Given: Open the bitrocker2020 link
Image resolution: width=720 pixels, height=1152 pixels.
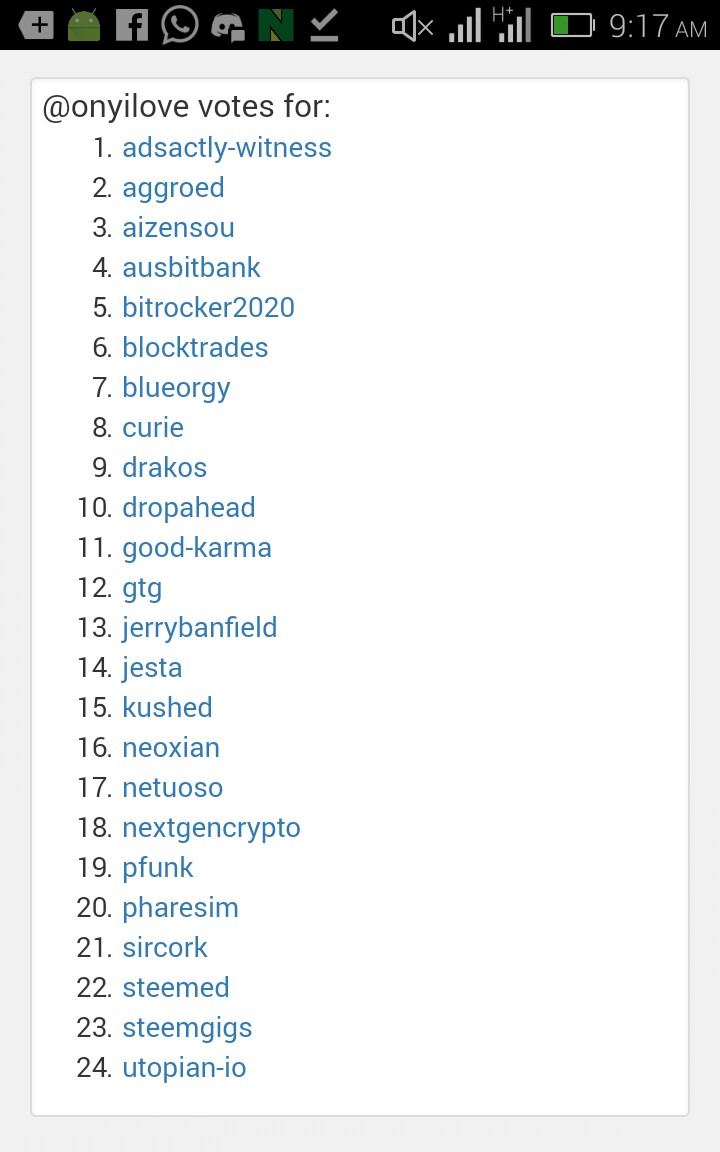Looking at the screenshot, I should click(x=208, y=308).
